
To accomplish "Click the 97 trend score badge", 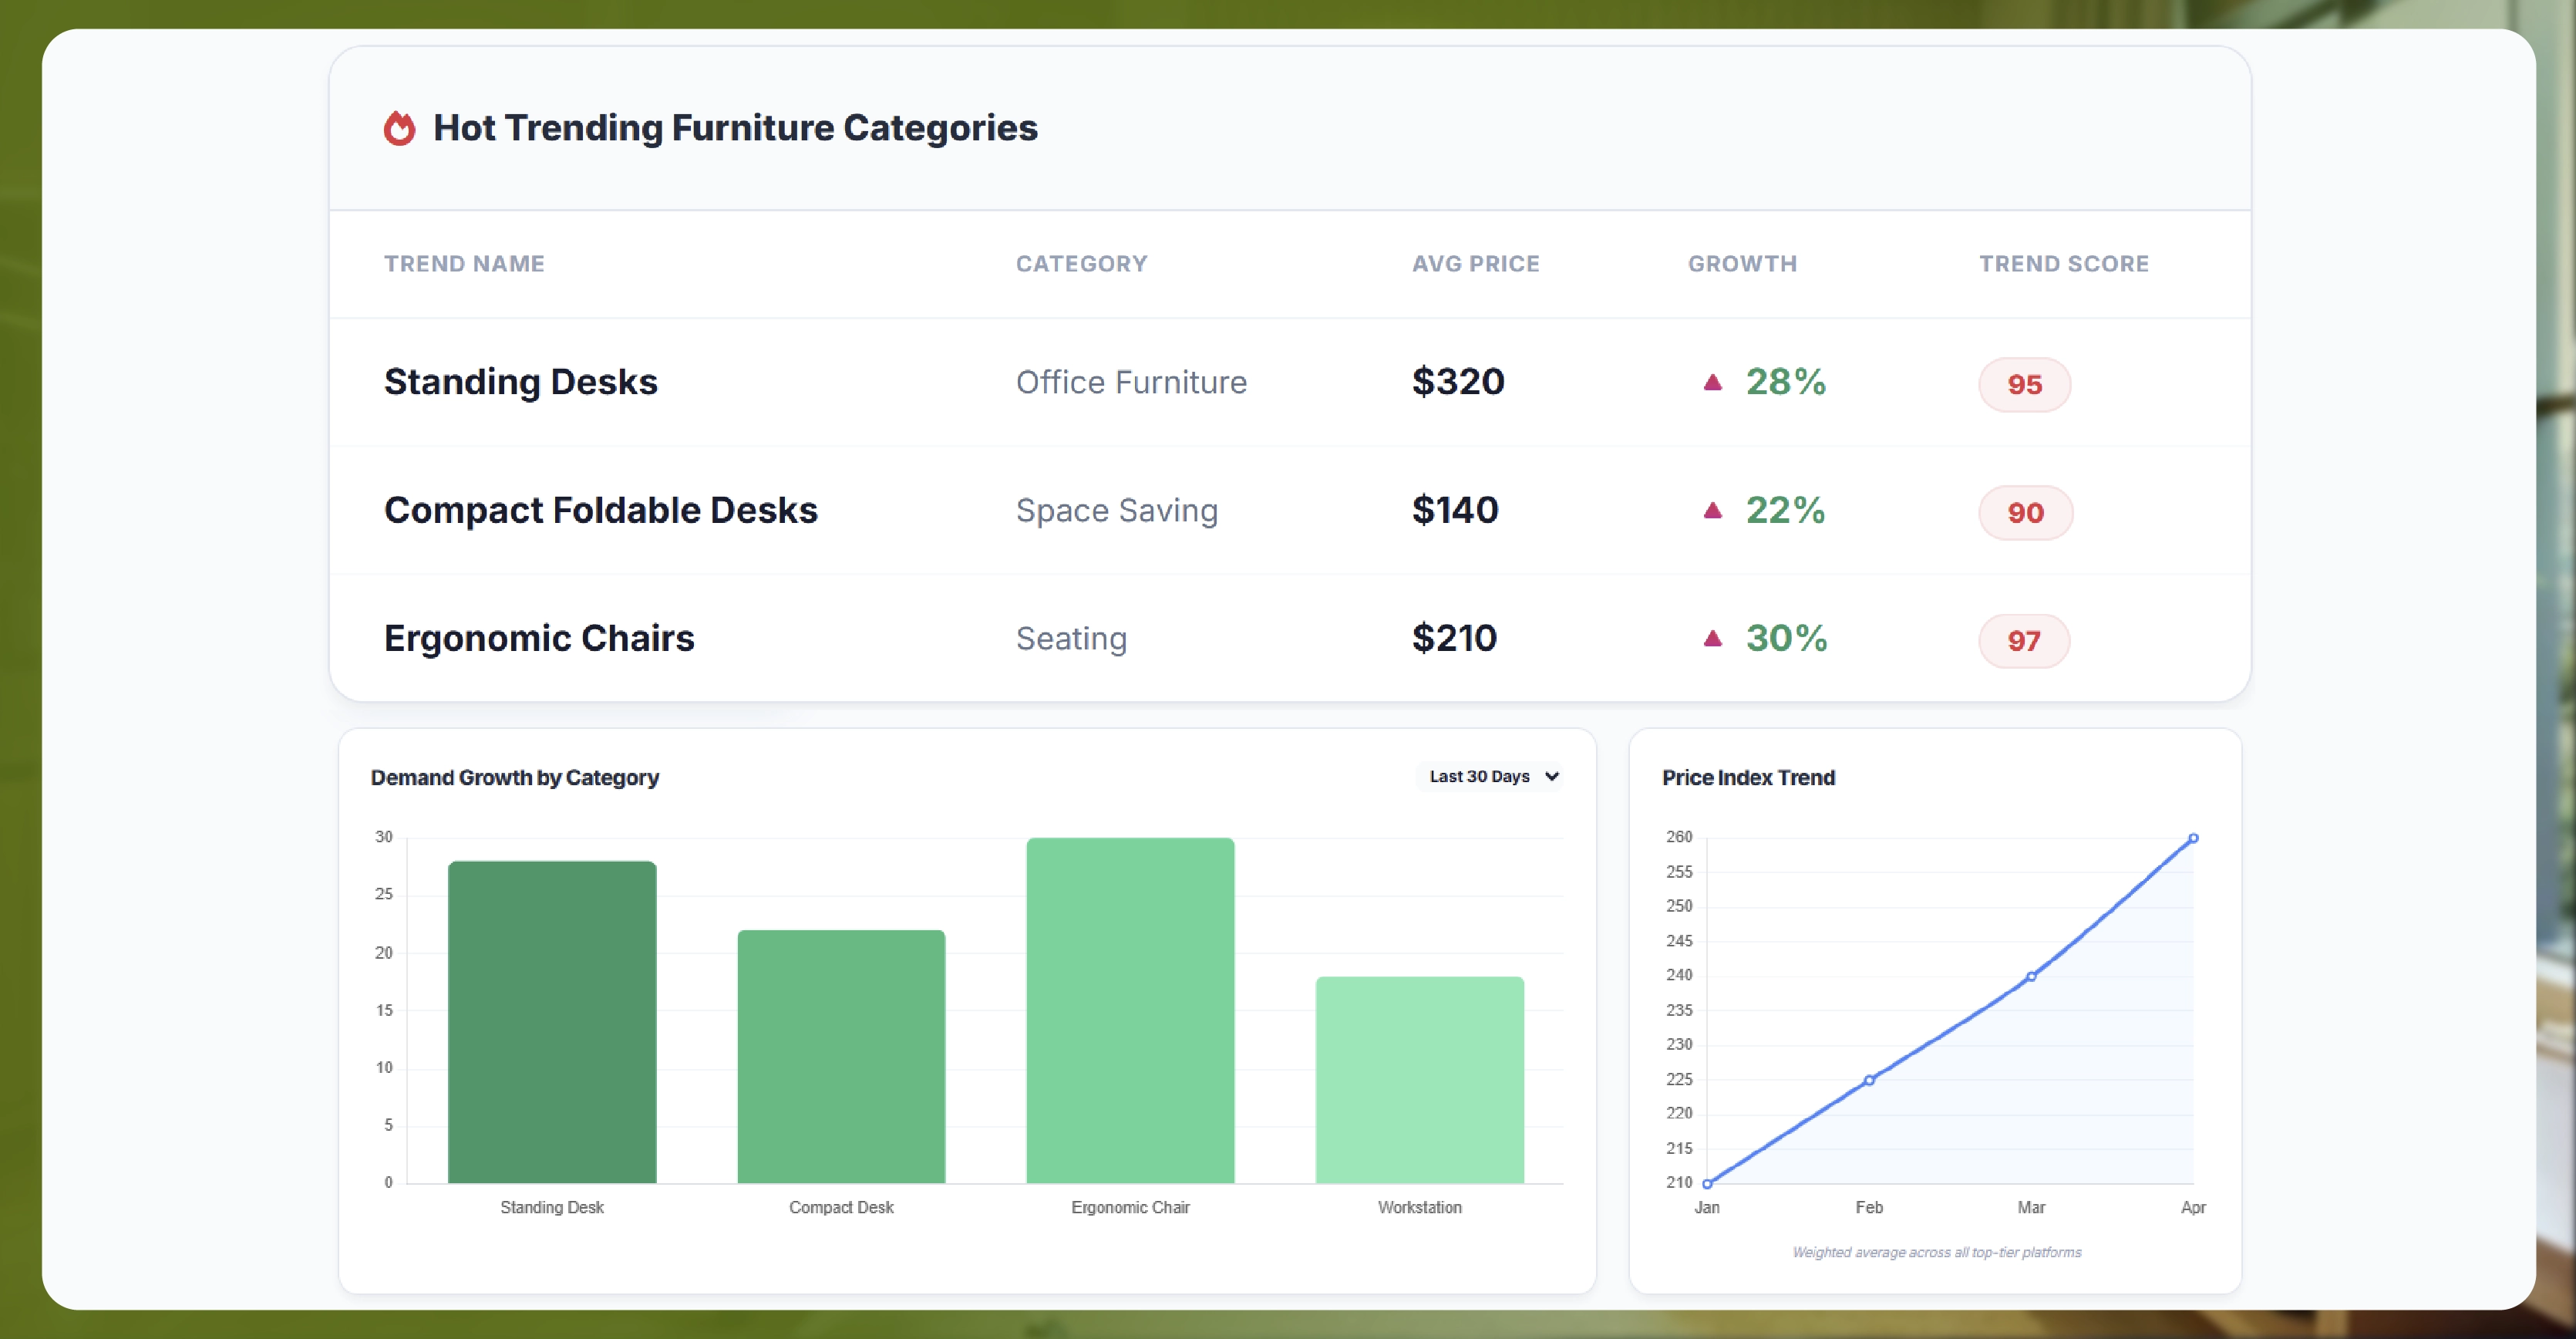I will (2023, 640).
